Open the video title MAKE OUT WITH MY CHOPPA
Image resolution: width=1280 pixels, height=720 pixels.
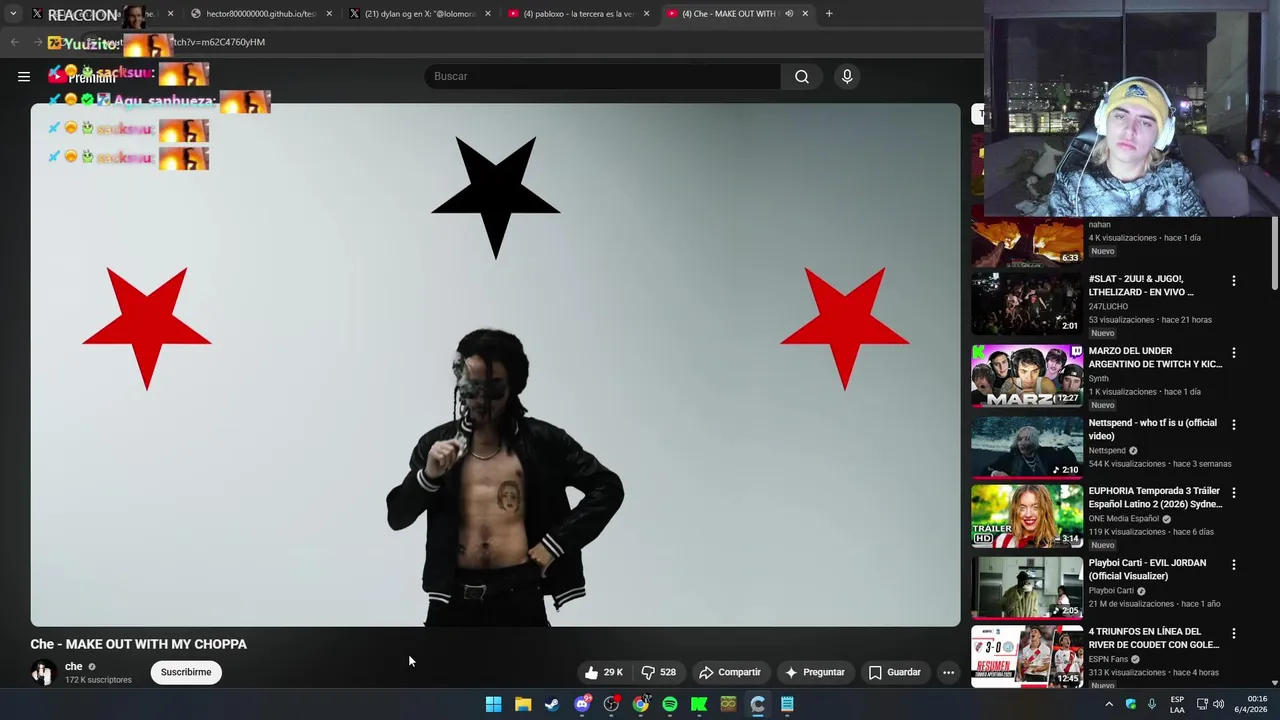pos(138,644)
